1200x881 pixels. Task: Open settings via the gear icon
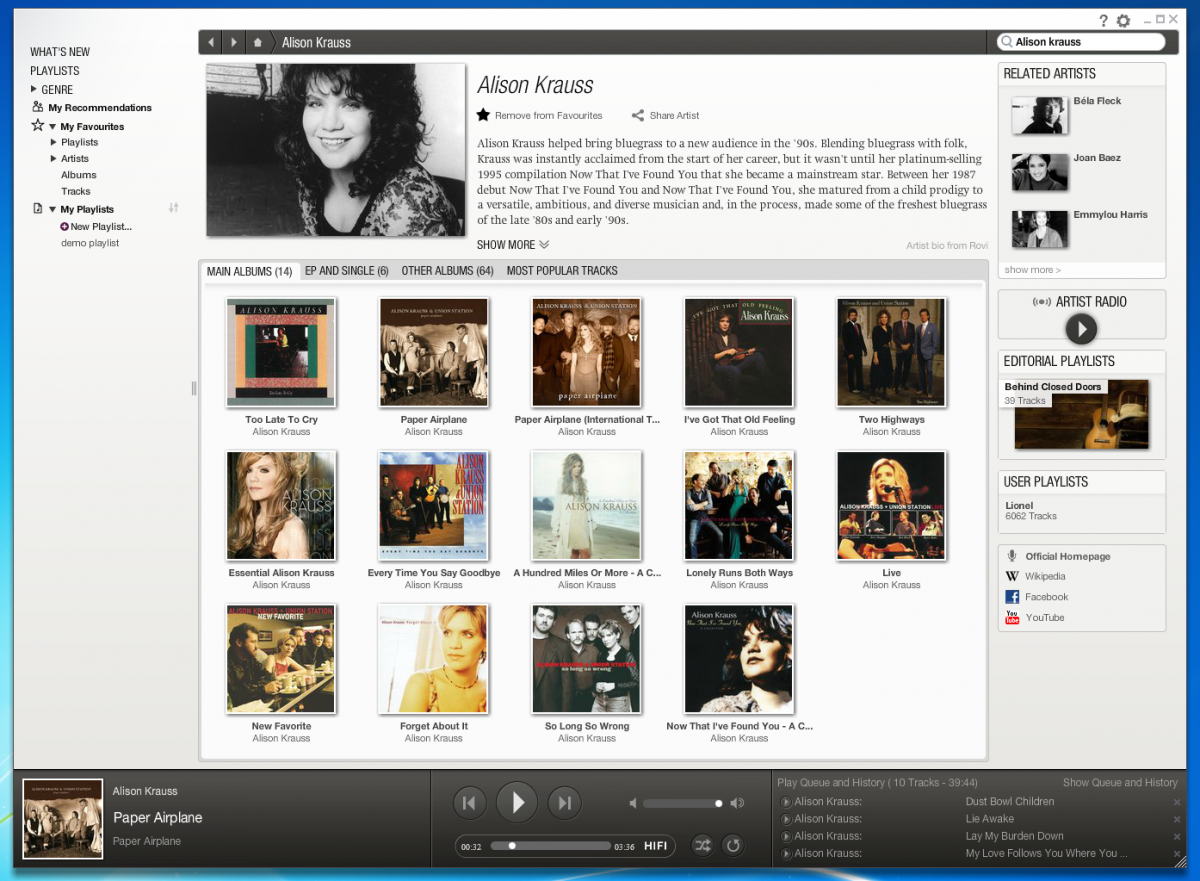[1123, 21]
